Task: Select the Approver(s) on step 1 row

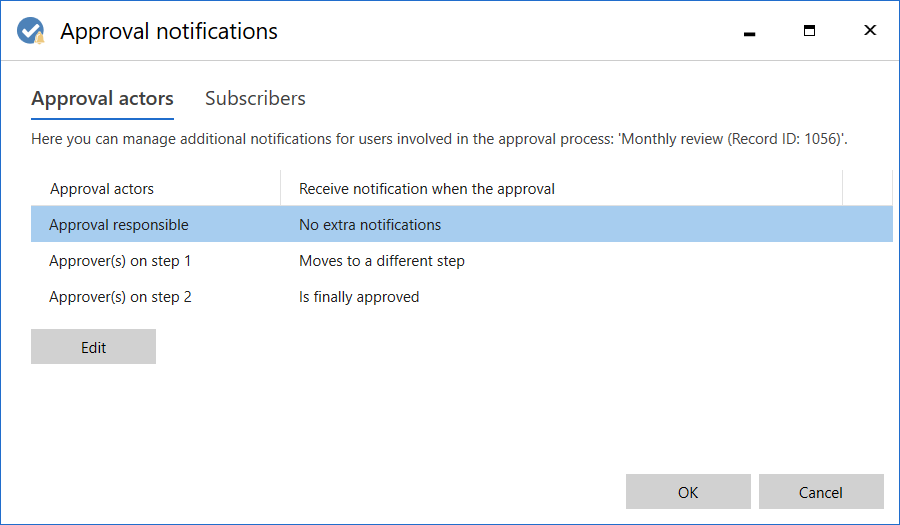Action: click(x=461, y=260)
